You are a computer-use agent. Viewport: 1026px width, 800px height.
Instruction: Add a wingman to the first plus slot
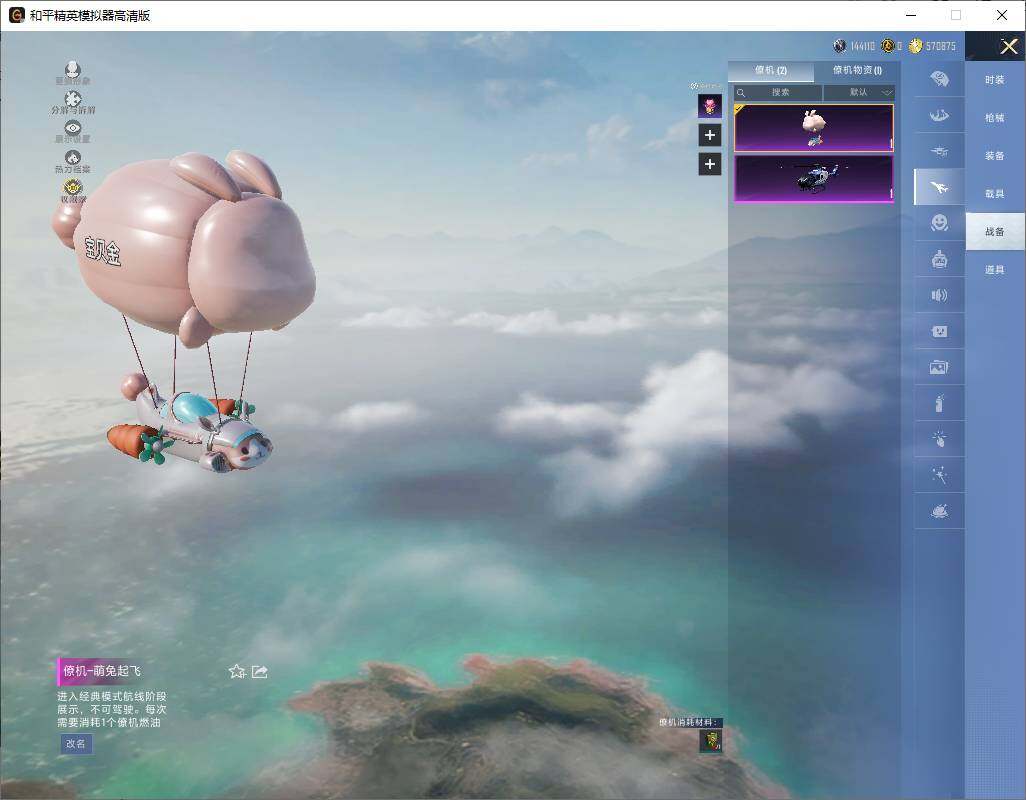[710, 135]
